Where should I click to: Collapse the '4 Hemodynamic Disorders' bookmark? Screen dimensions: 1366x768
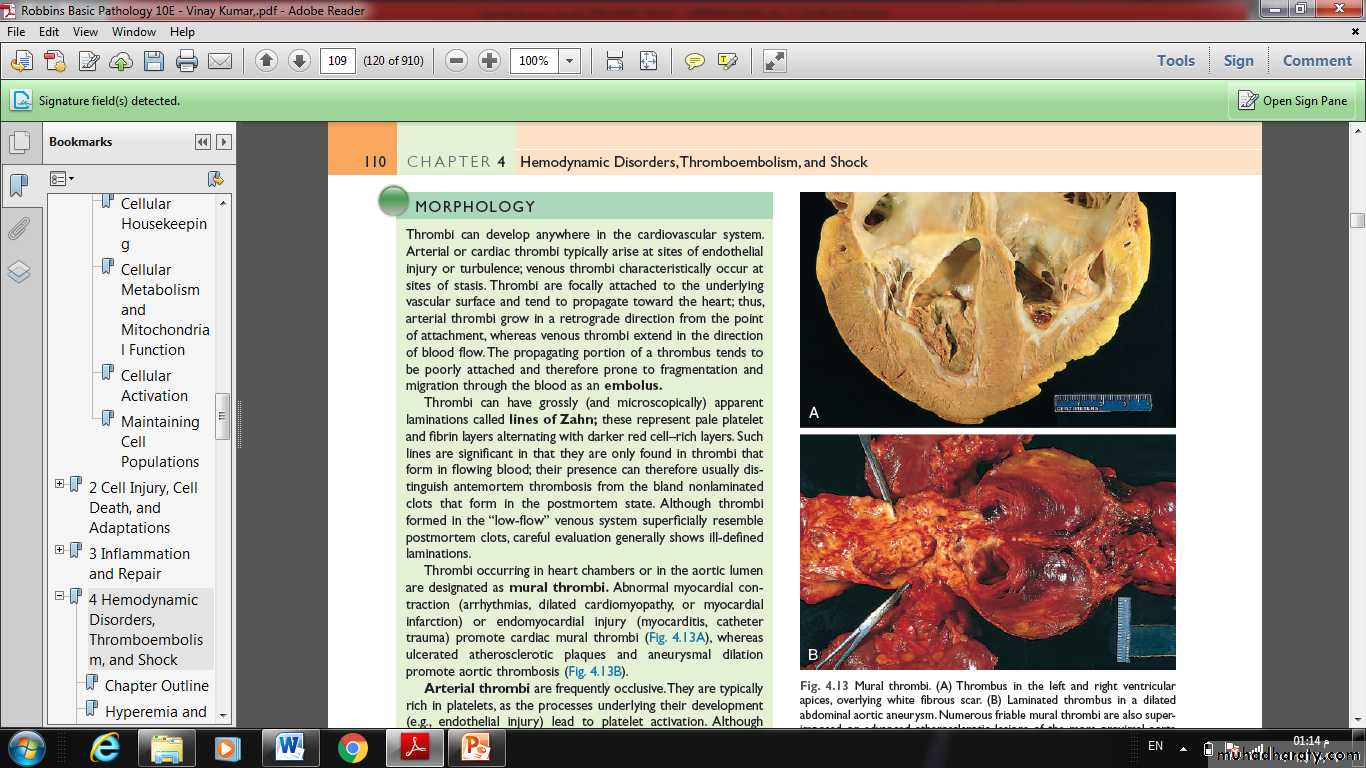60,596
